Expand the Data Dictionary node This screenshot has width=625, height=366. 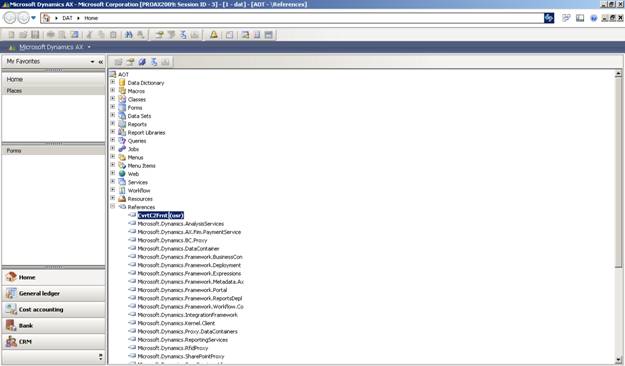click(x=112, y=82)
